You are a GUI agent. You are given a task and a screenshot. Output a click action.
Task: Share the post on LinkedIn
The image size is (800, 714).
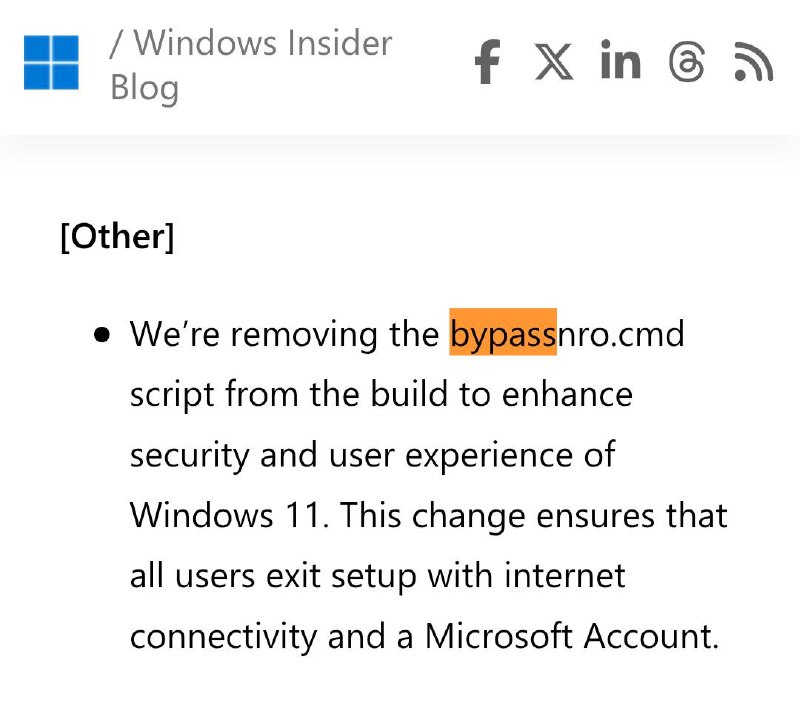coord(620,61)
